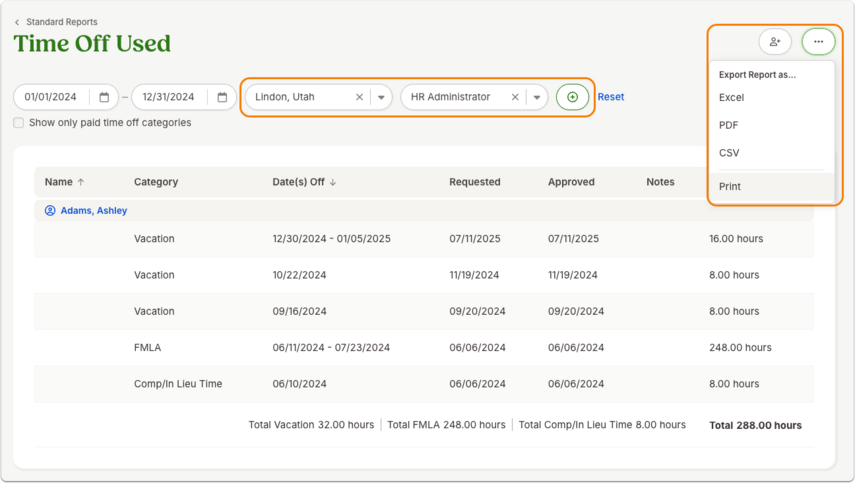Add another filter with the plus button
This screenshot has width=855, height=483.
572,97
